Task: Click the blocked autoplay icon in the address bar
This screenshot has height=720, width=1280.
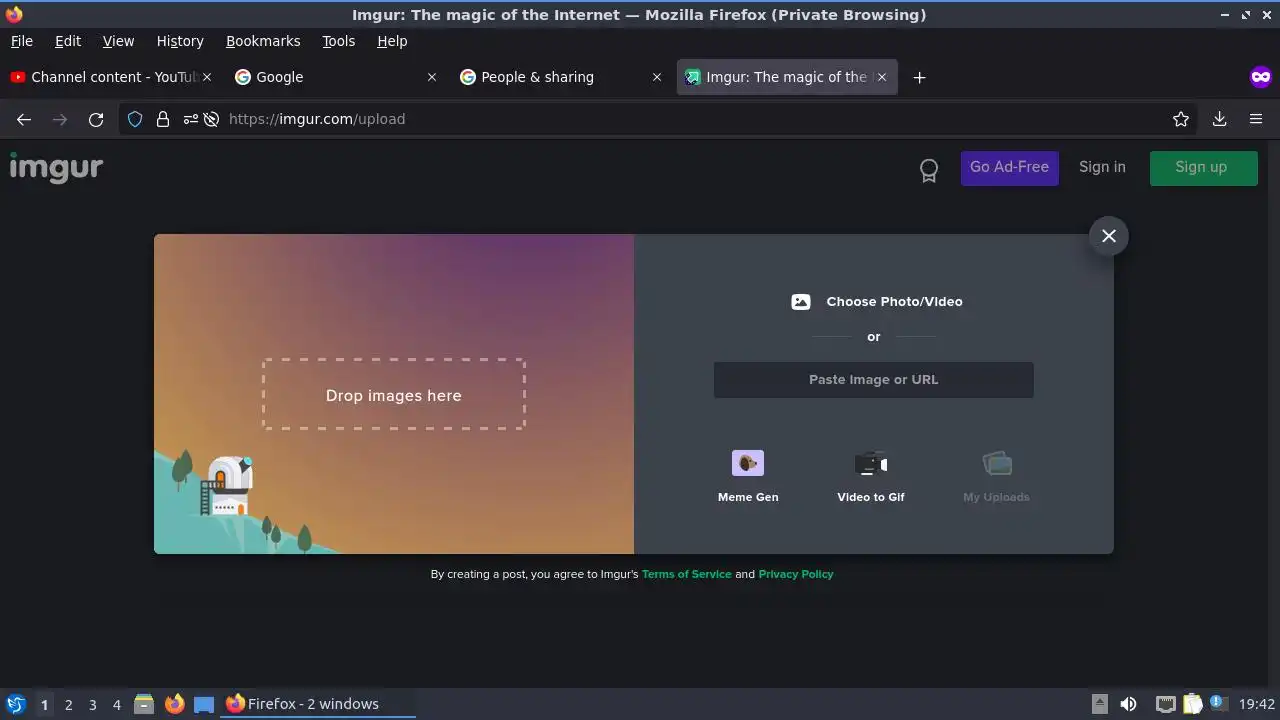Action: pyautogui.click(x=211, y=119)
